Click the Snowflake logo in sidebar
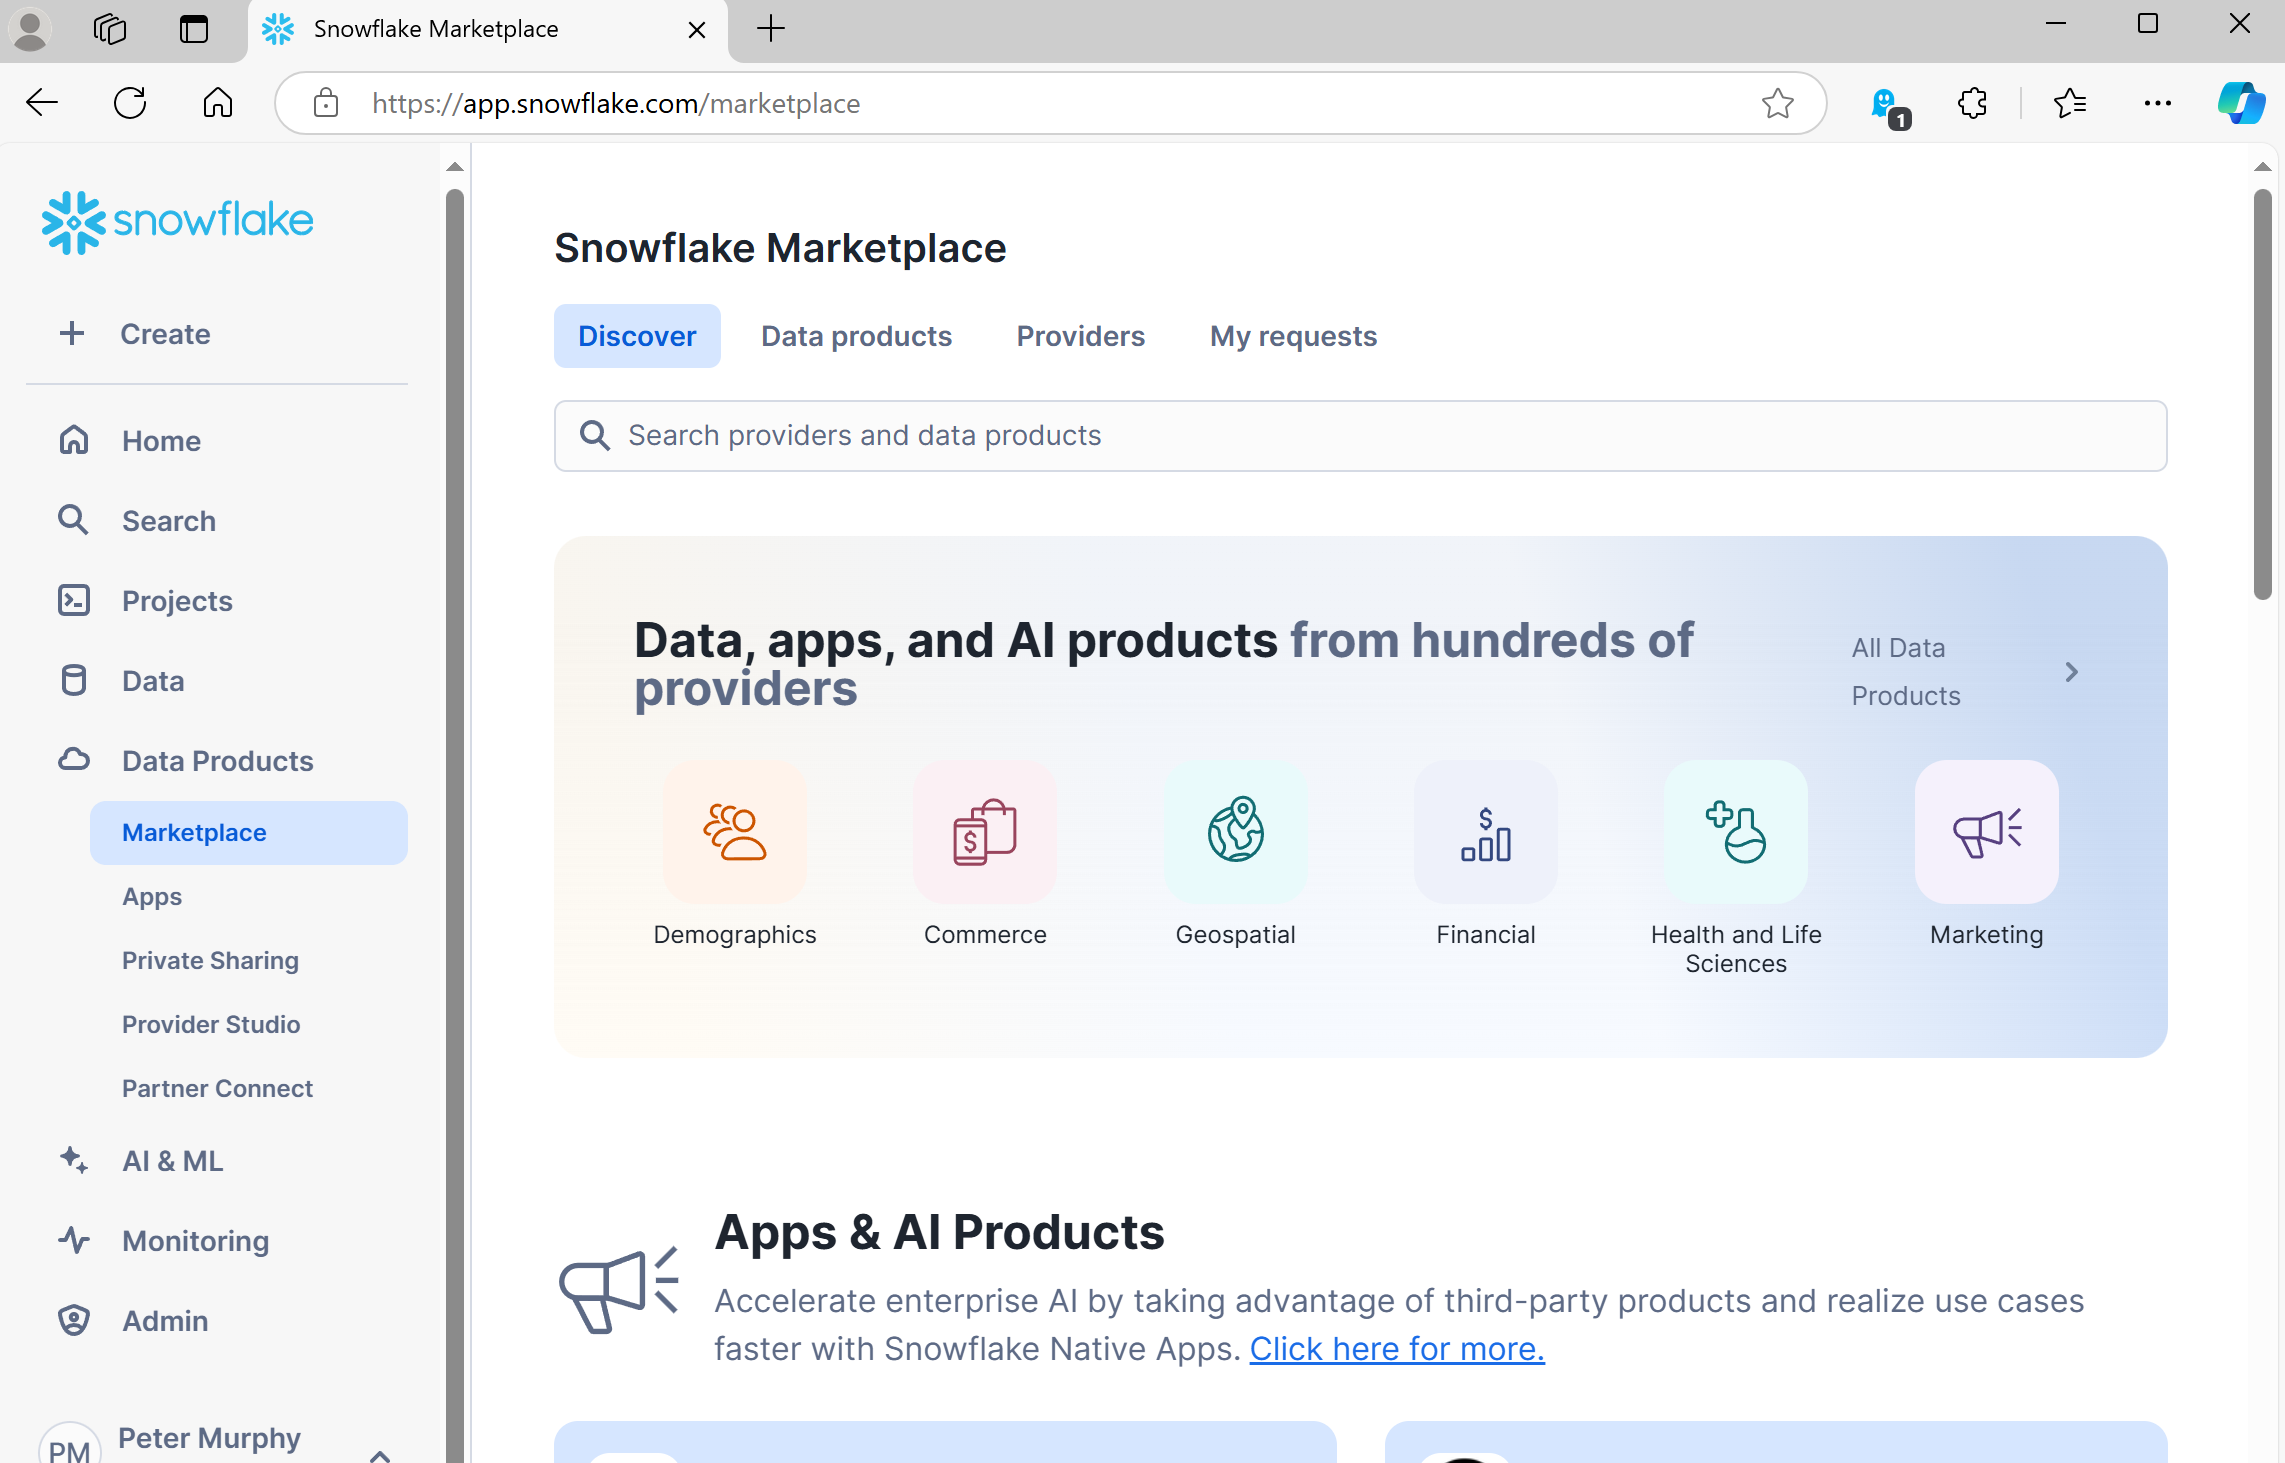 click(177, 221)
